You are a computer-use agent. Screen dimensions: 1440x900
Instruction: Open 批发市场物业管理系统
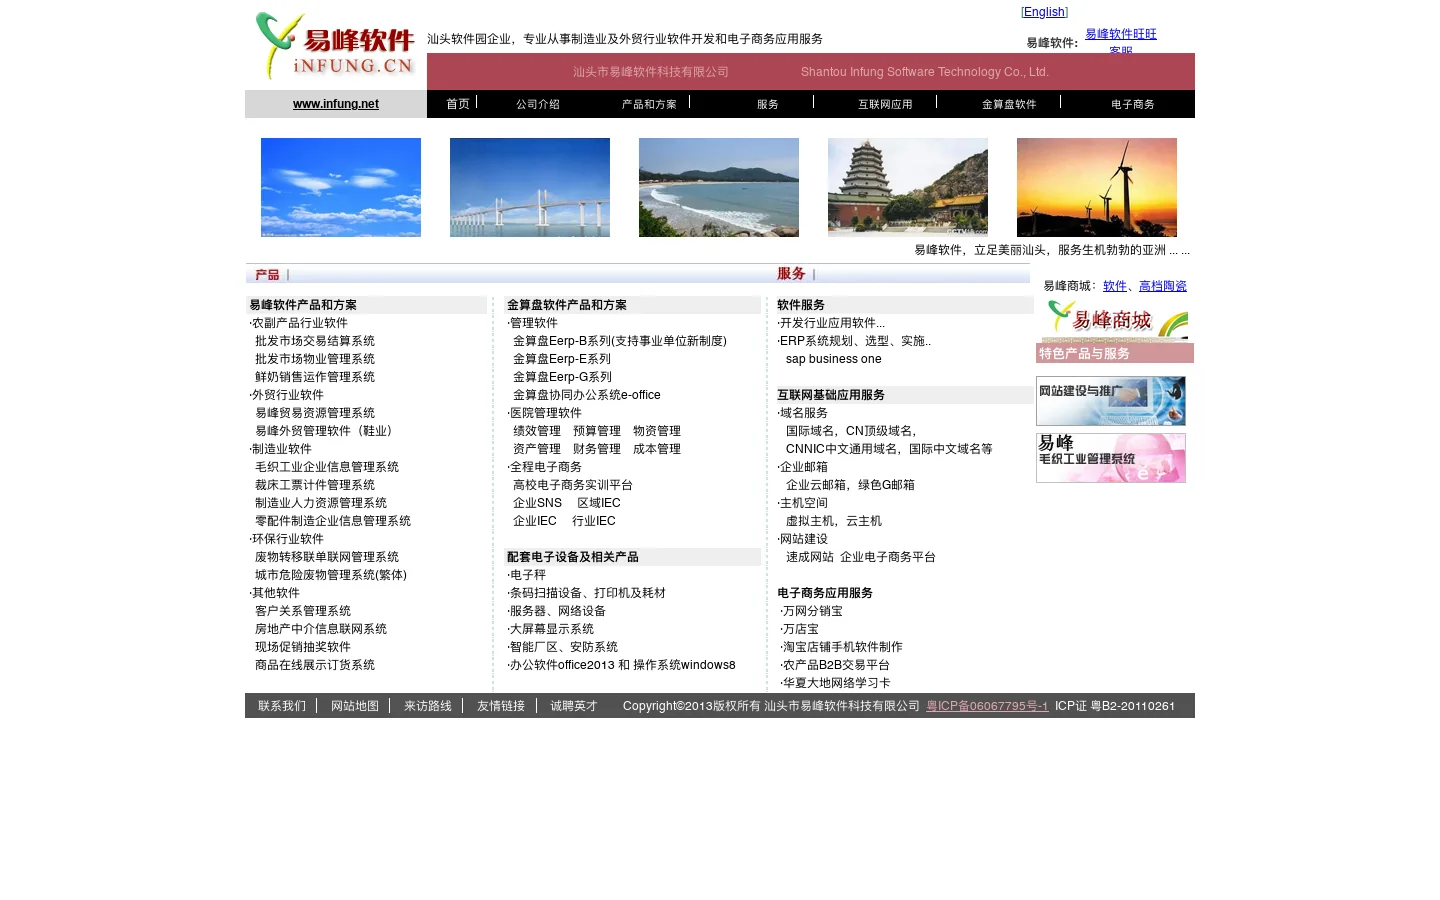[315, 359]
